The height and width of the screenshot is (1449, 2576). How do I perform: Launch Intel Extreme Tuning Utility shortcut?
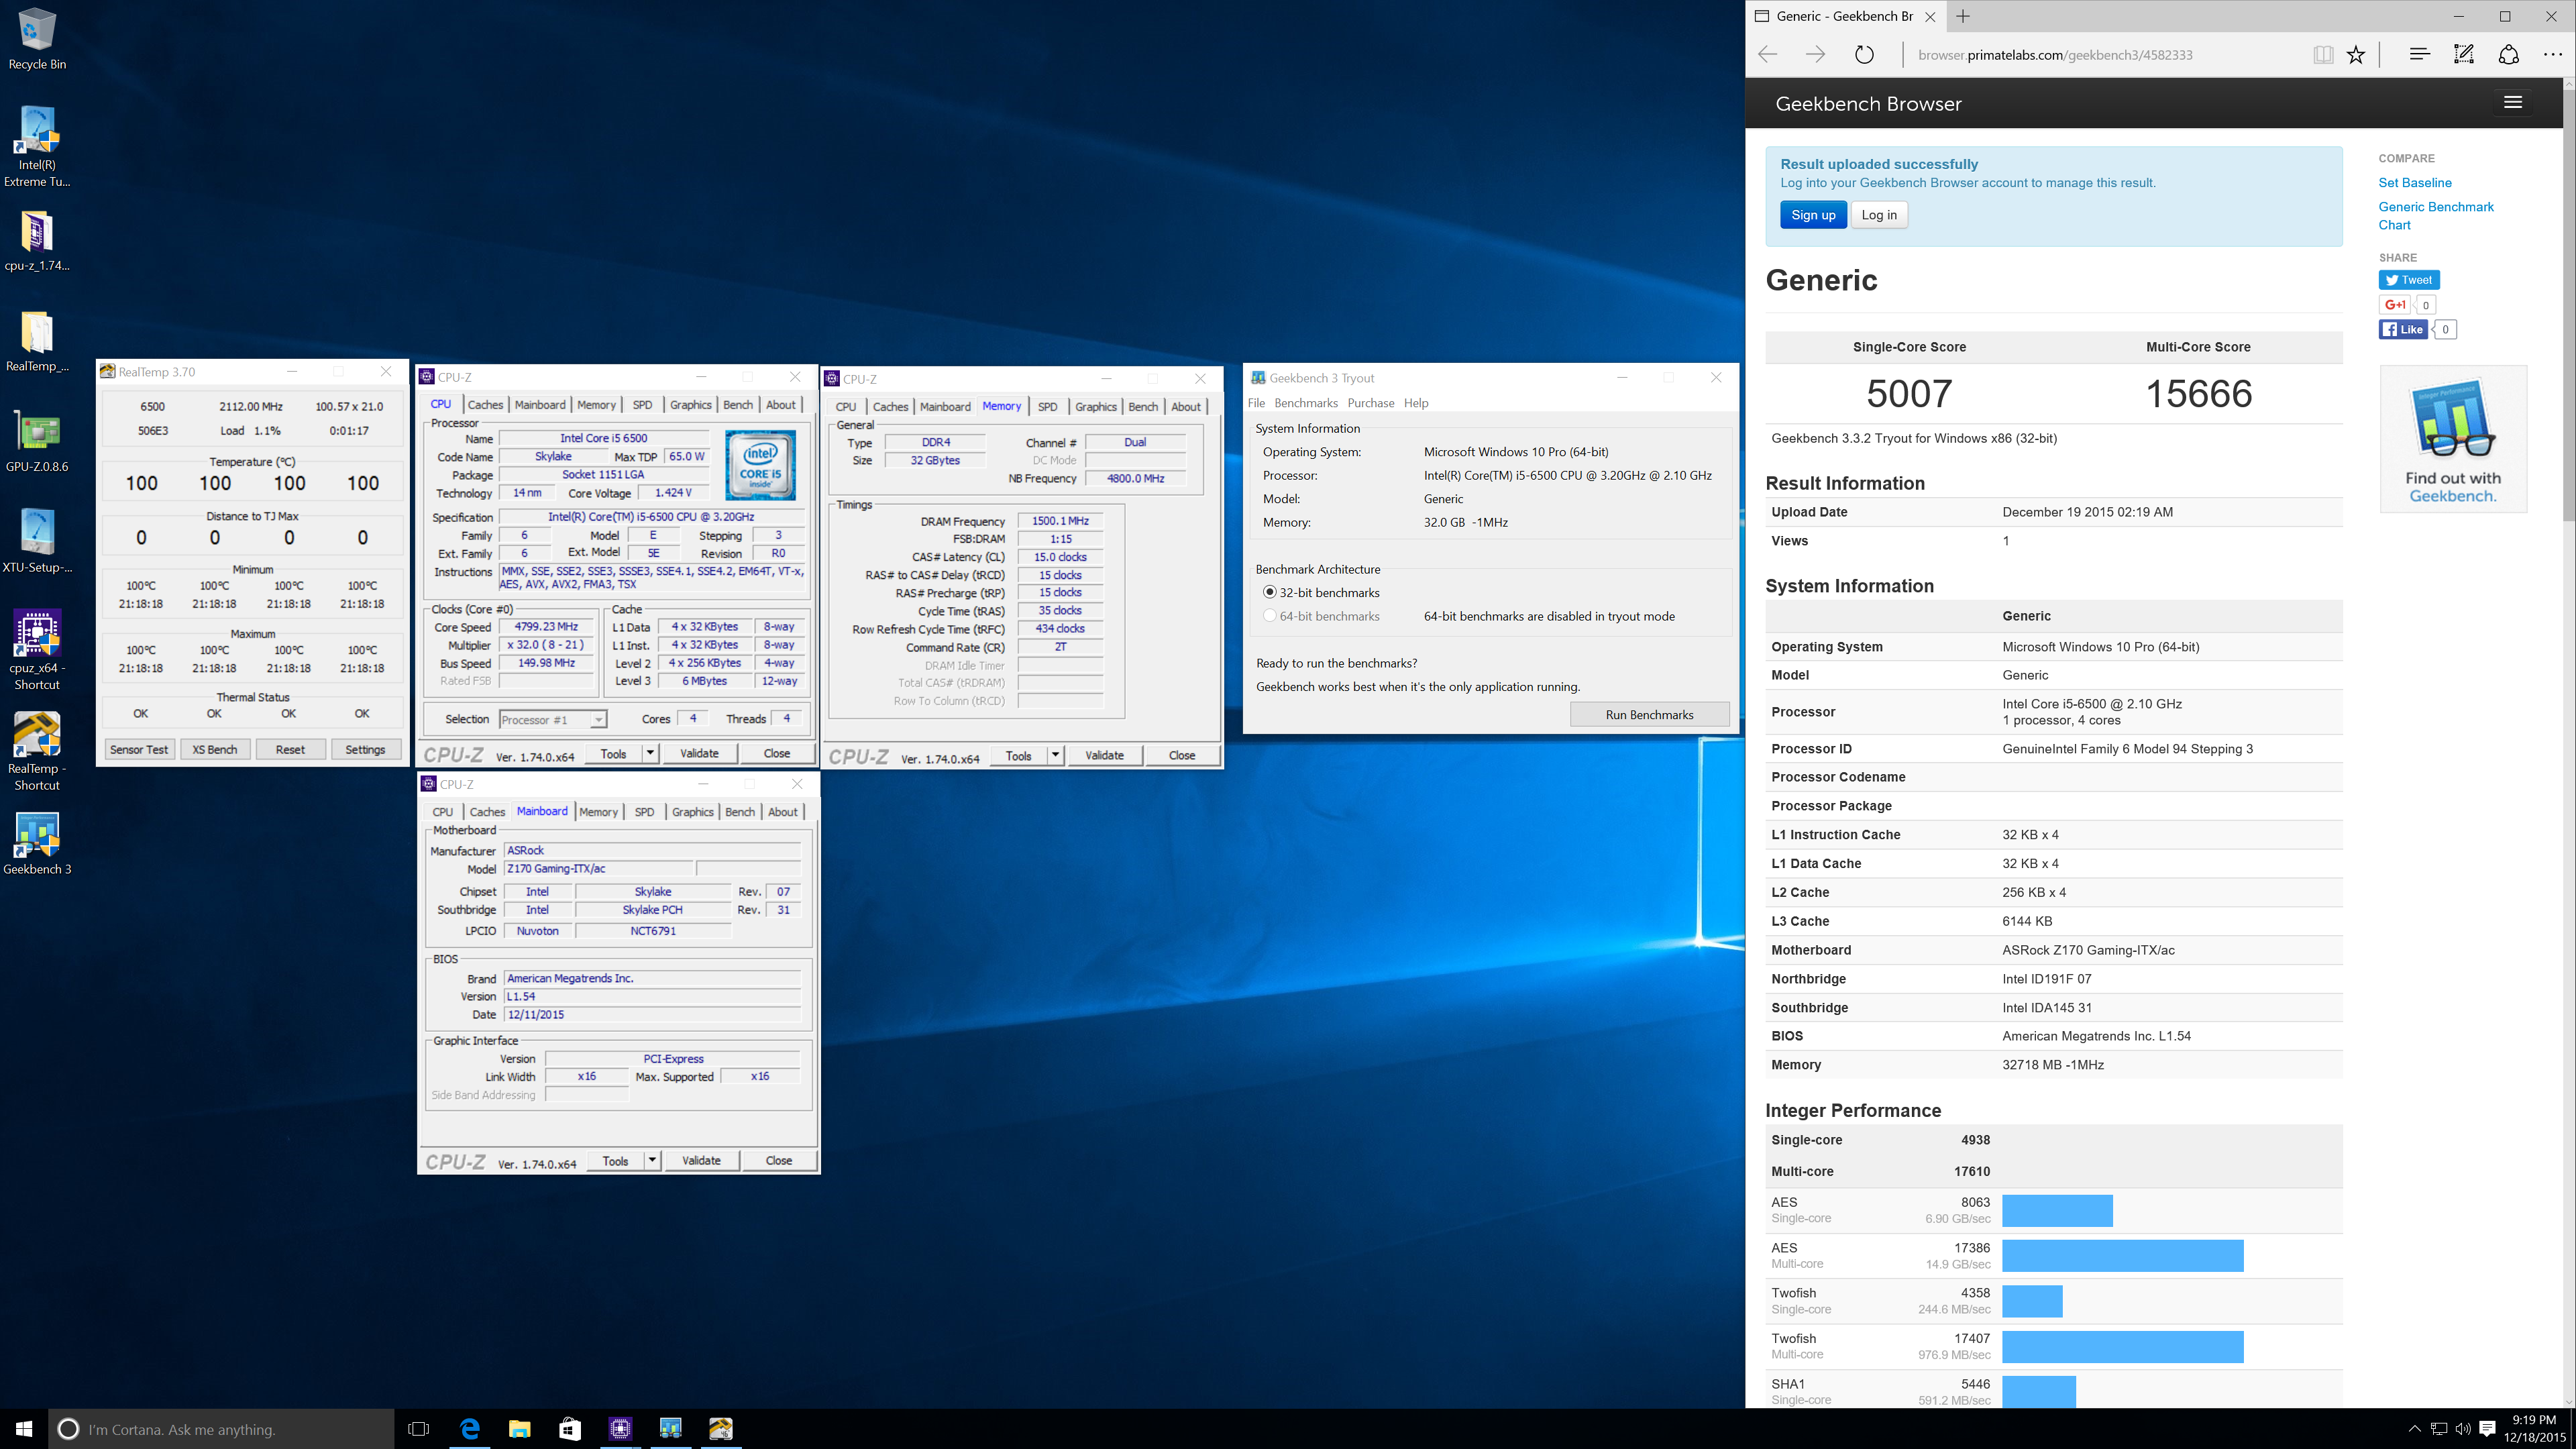click(x=37, y=147)
